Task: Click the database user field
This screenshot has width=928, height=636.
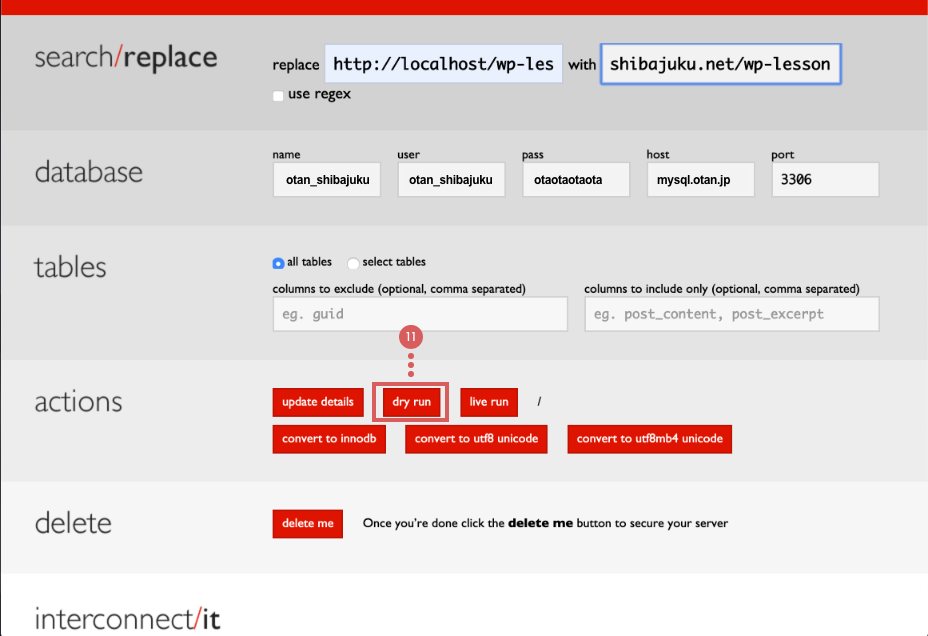Action: coord(451,180)
